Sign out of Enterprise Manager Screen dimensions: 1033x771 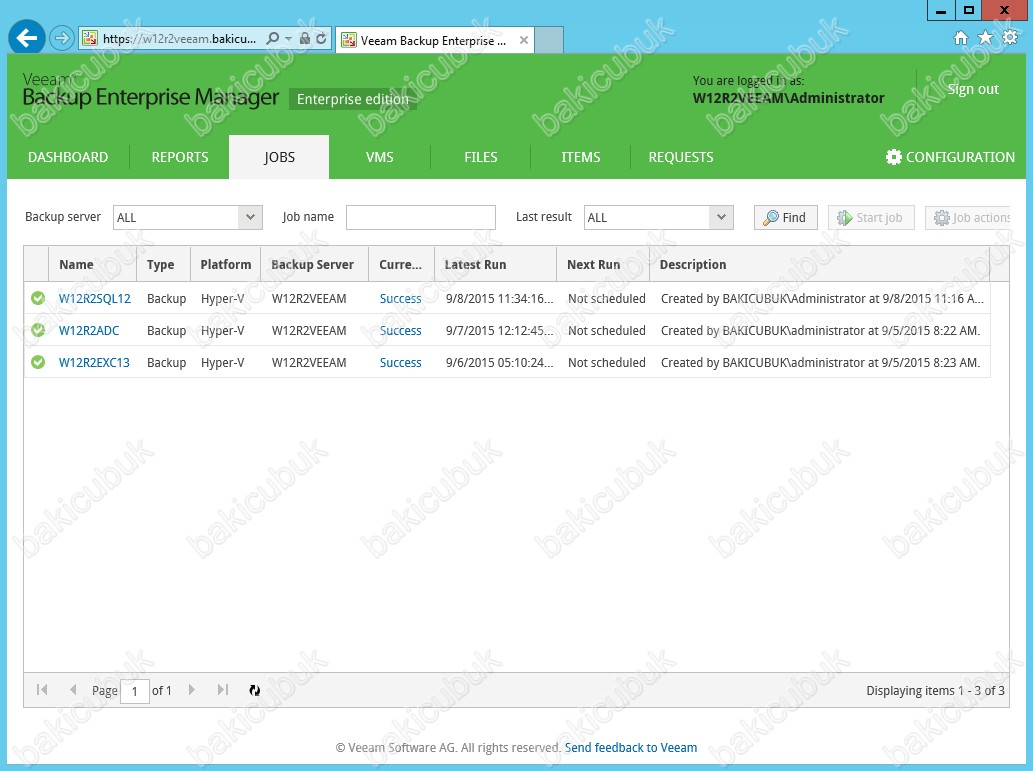point(973,89)
